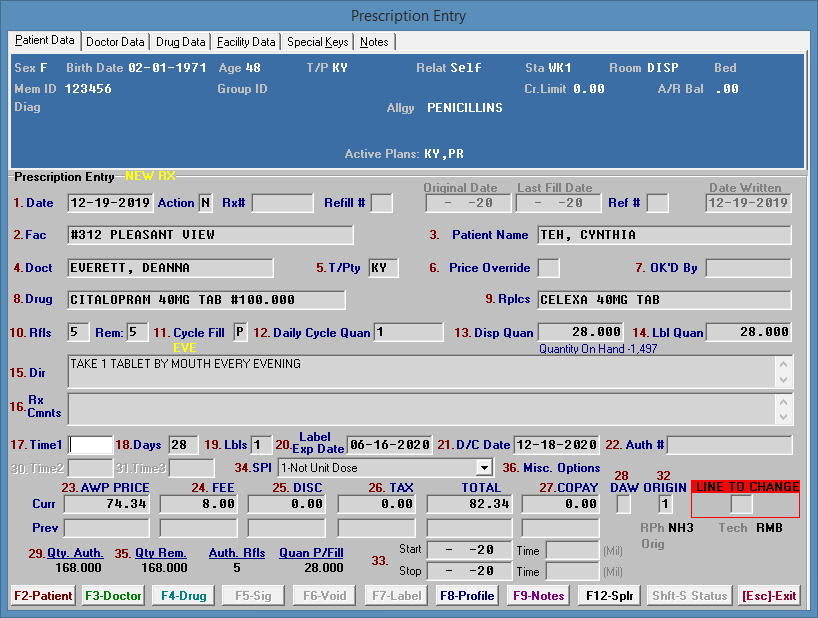Click the F12-Splr button
This screenshot has height=618, width=818.
click(609, 596)
